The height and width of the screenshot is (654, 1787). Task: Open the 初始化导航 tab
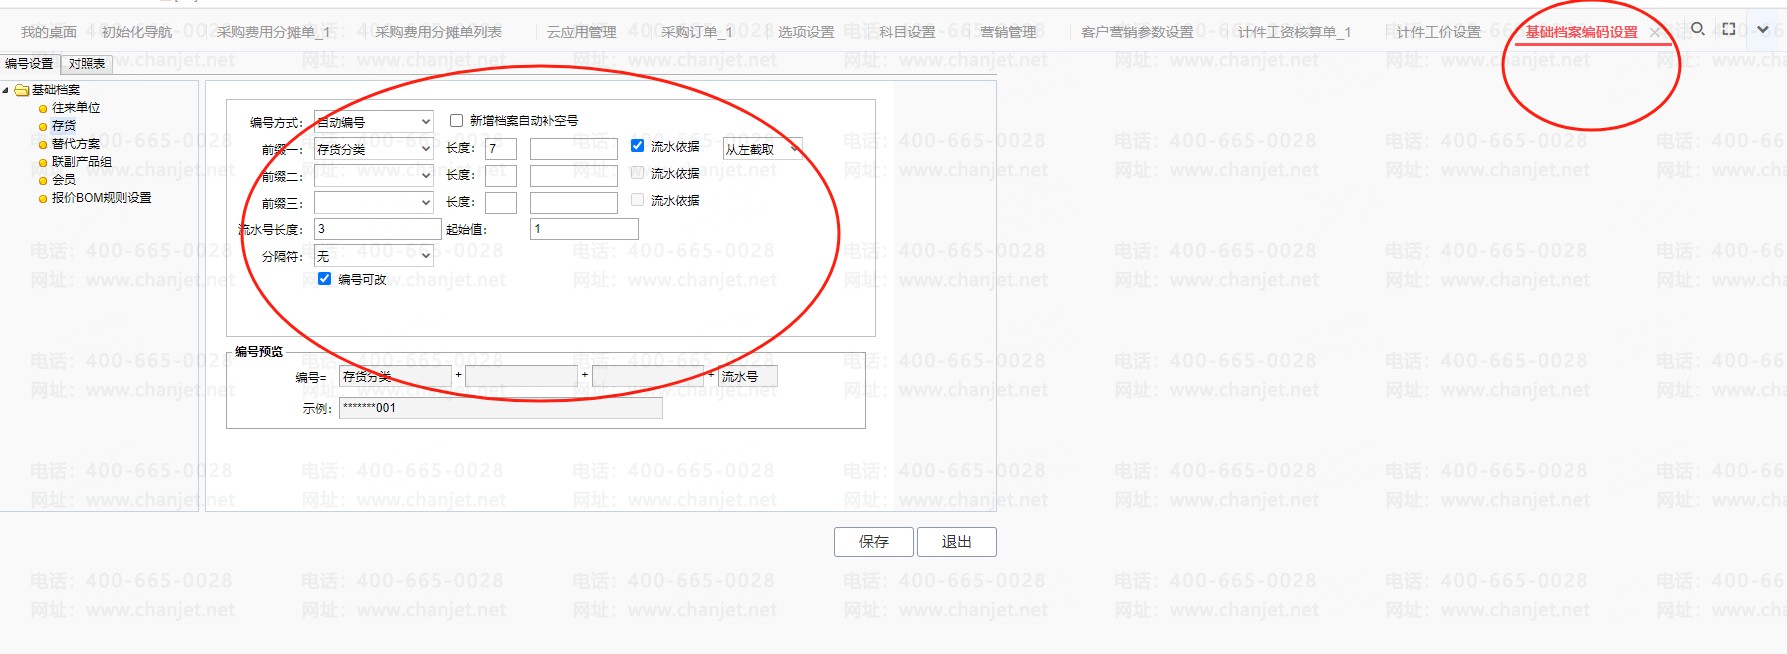(x=137, y=32)
